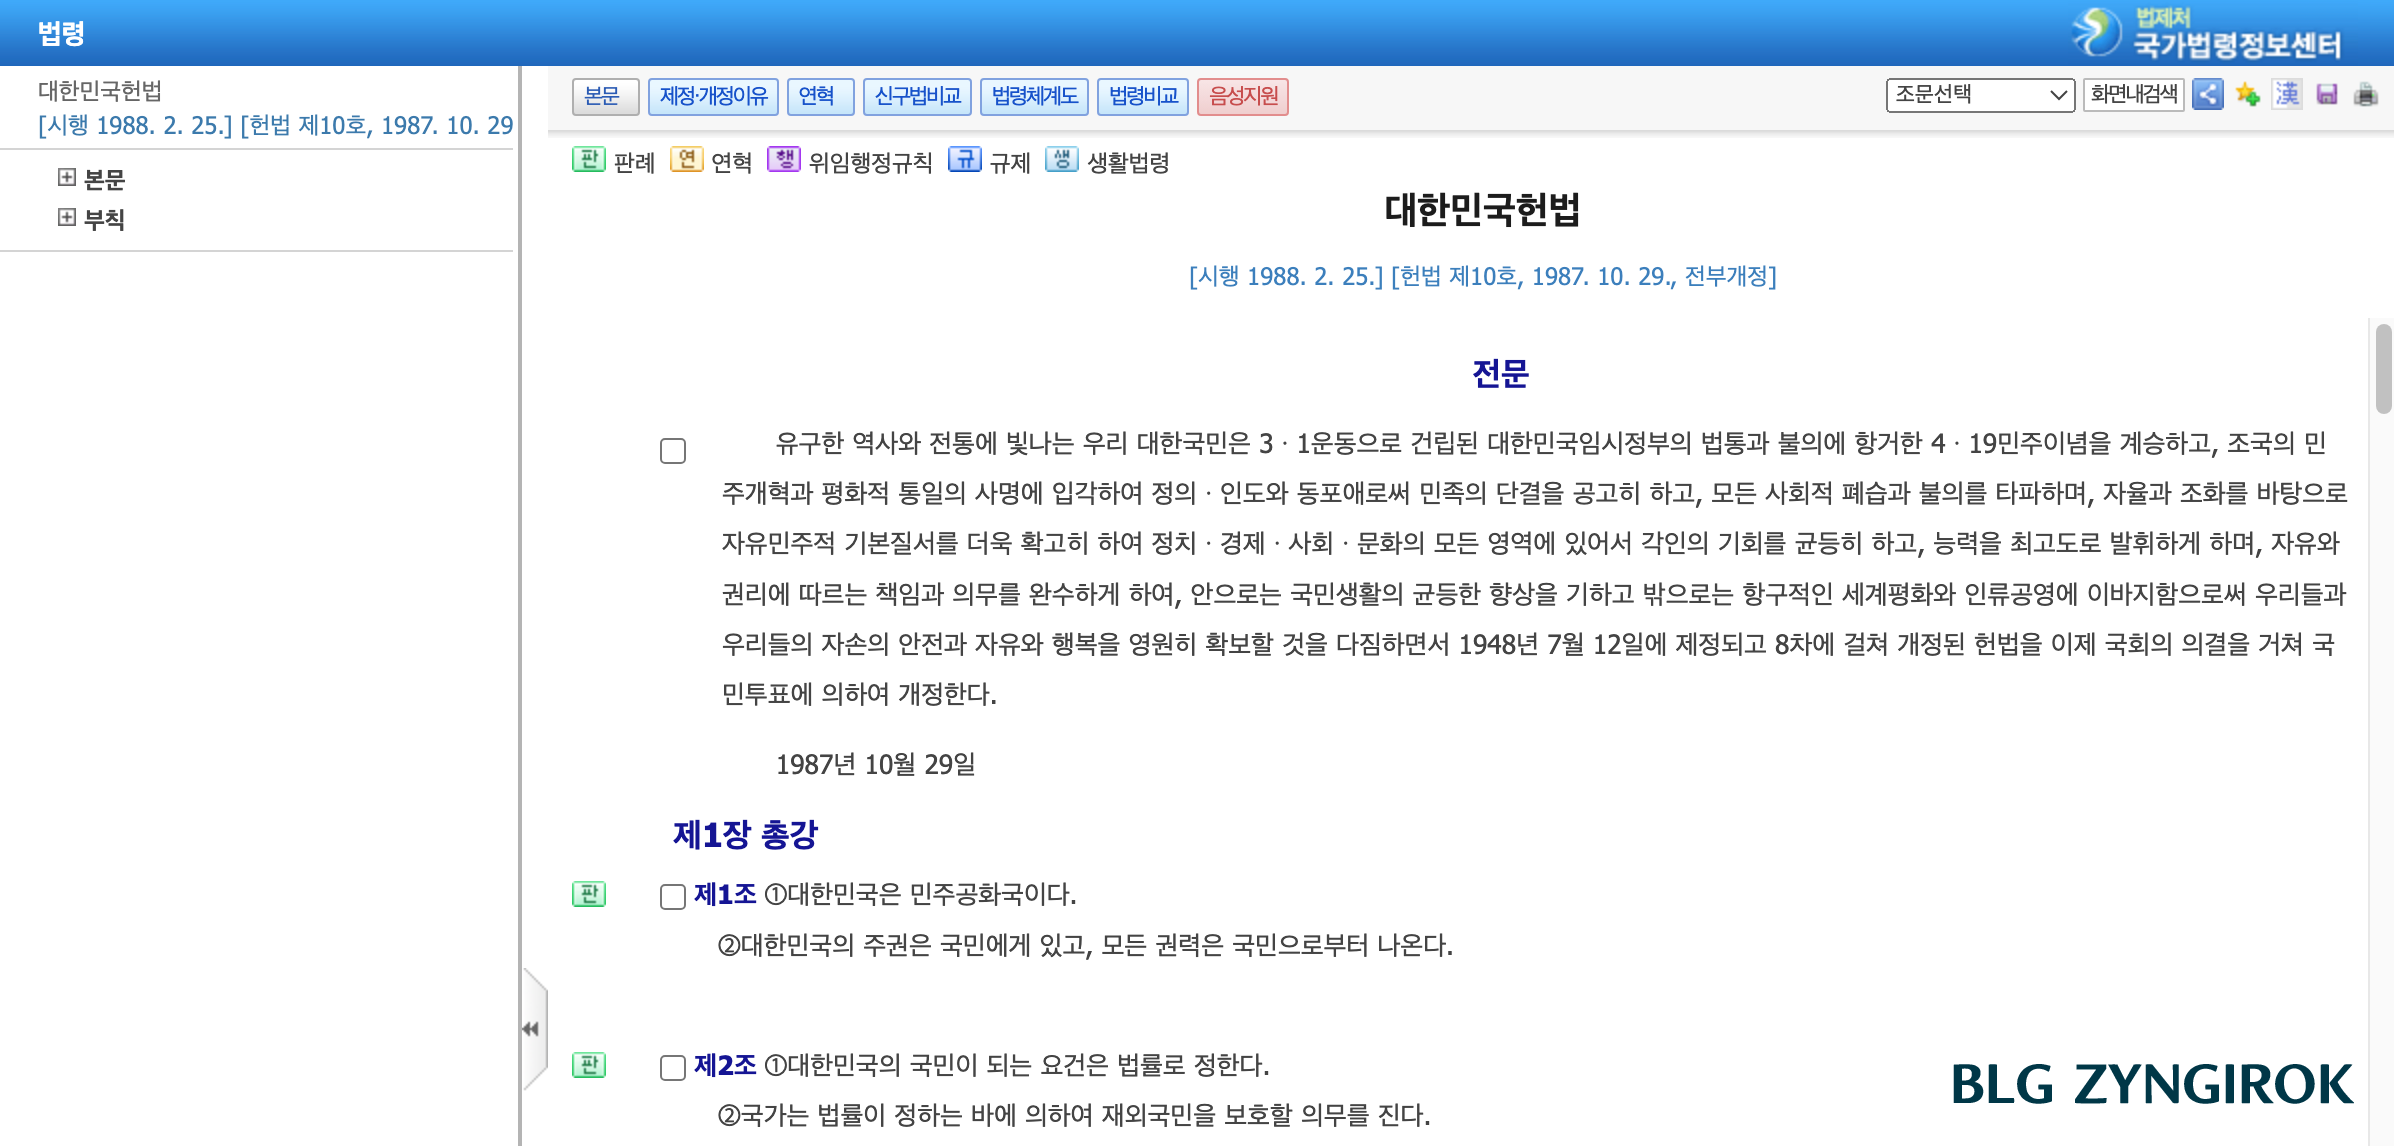The height and width of the screenshot is (1146, 2394).
Task: Open the 신구법비교 tab
Action: [917, 96]
